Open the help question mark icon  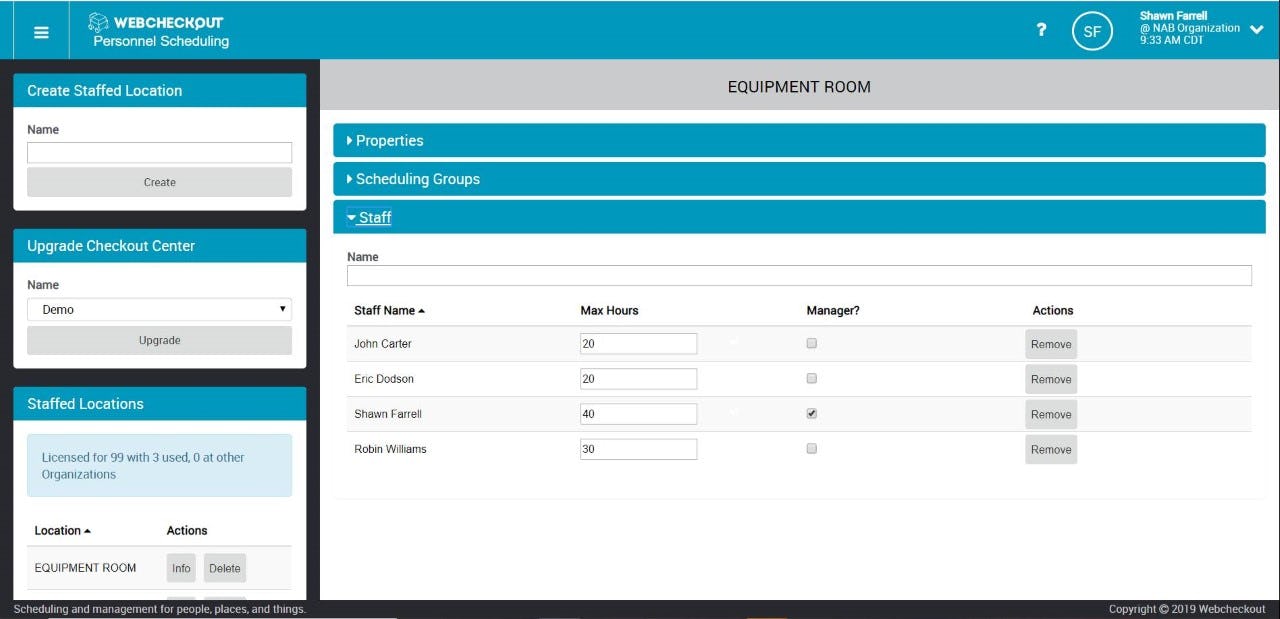tap(1040, 30)
